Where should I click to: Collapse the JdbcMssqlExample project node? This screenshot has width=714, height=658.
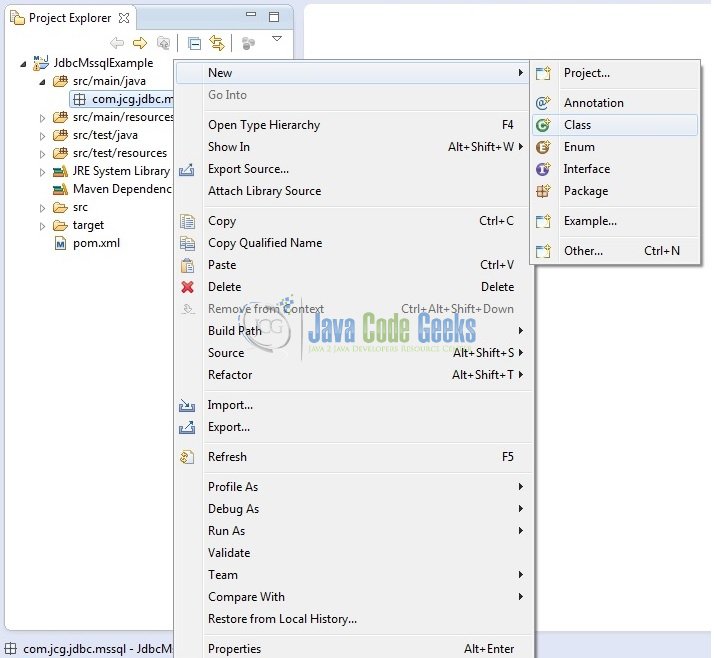23,64
